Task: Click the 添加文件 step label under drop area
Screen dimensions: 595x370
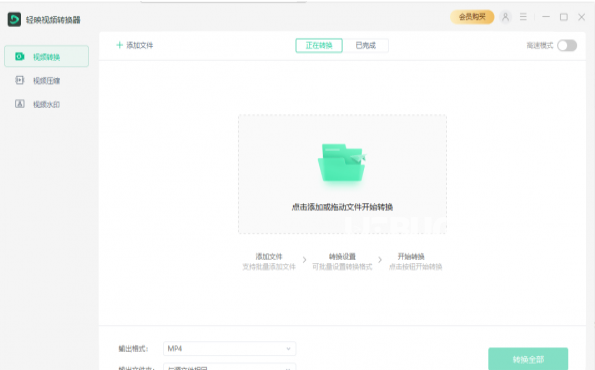Action: pos(269,257)
